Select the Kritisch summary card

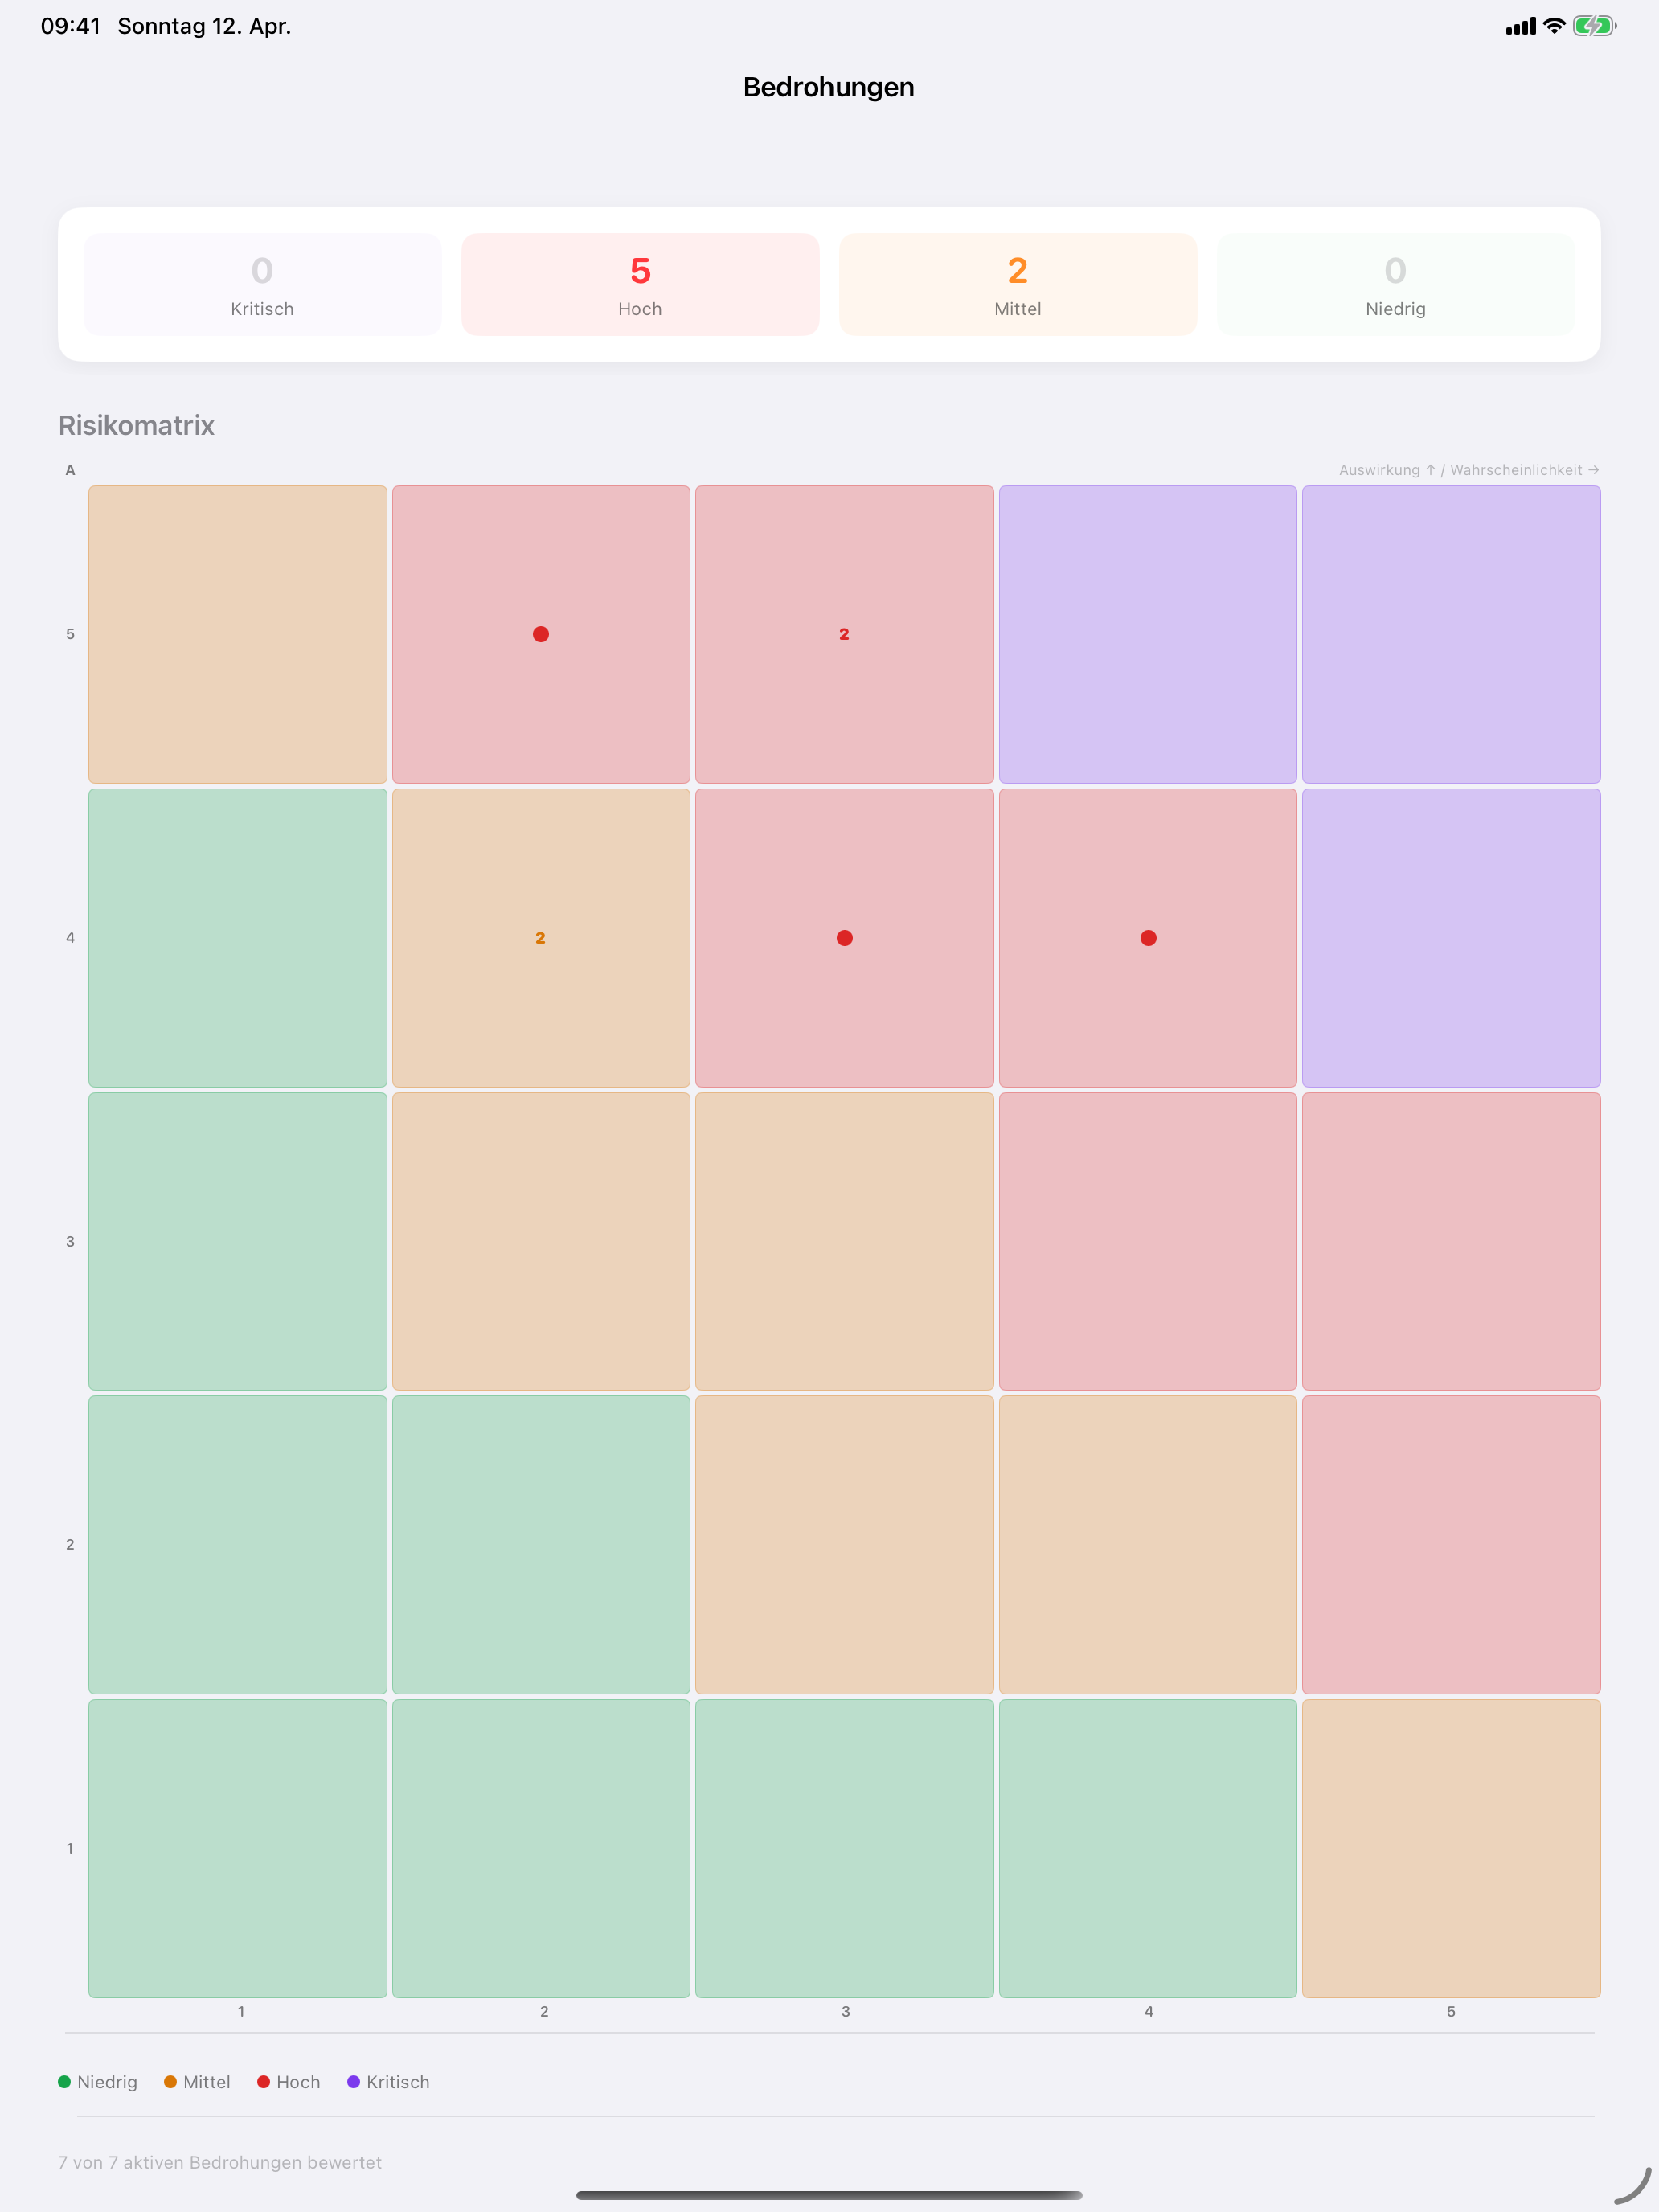(262, 284)
